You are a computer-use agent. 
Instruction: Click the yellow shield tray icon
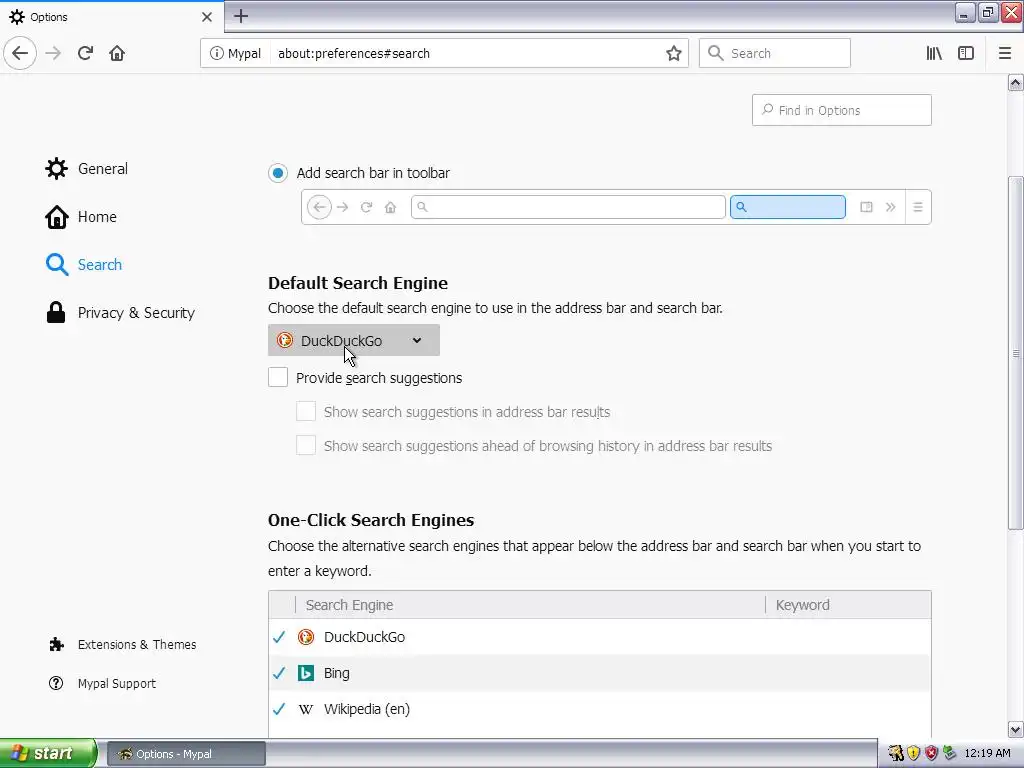pyautogui.click(x=914, y=754)
